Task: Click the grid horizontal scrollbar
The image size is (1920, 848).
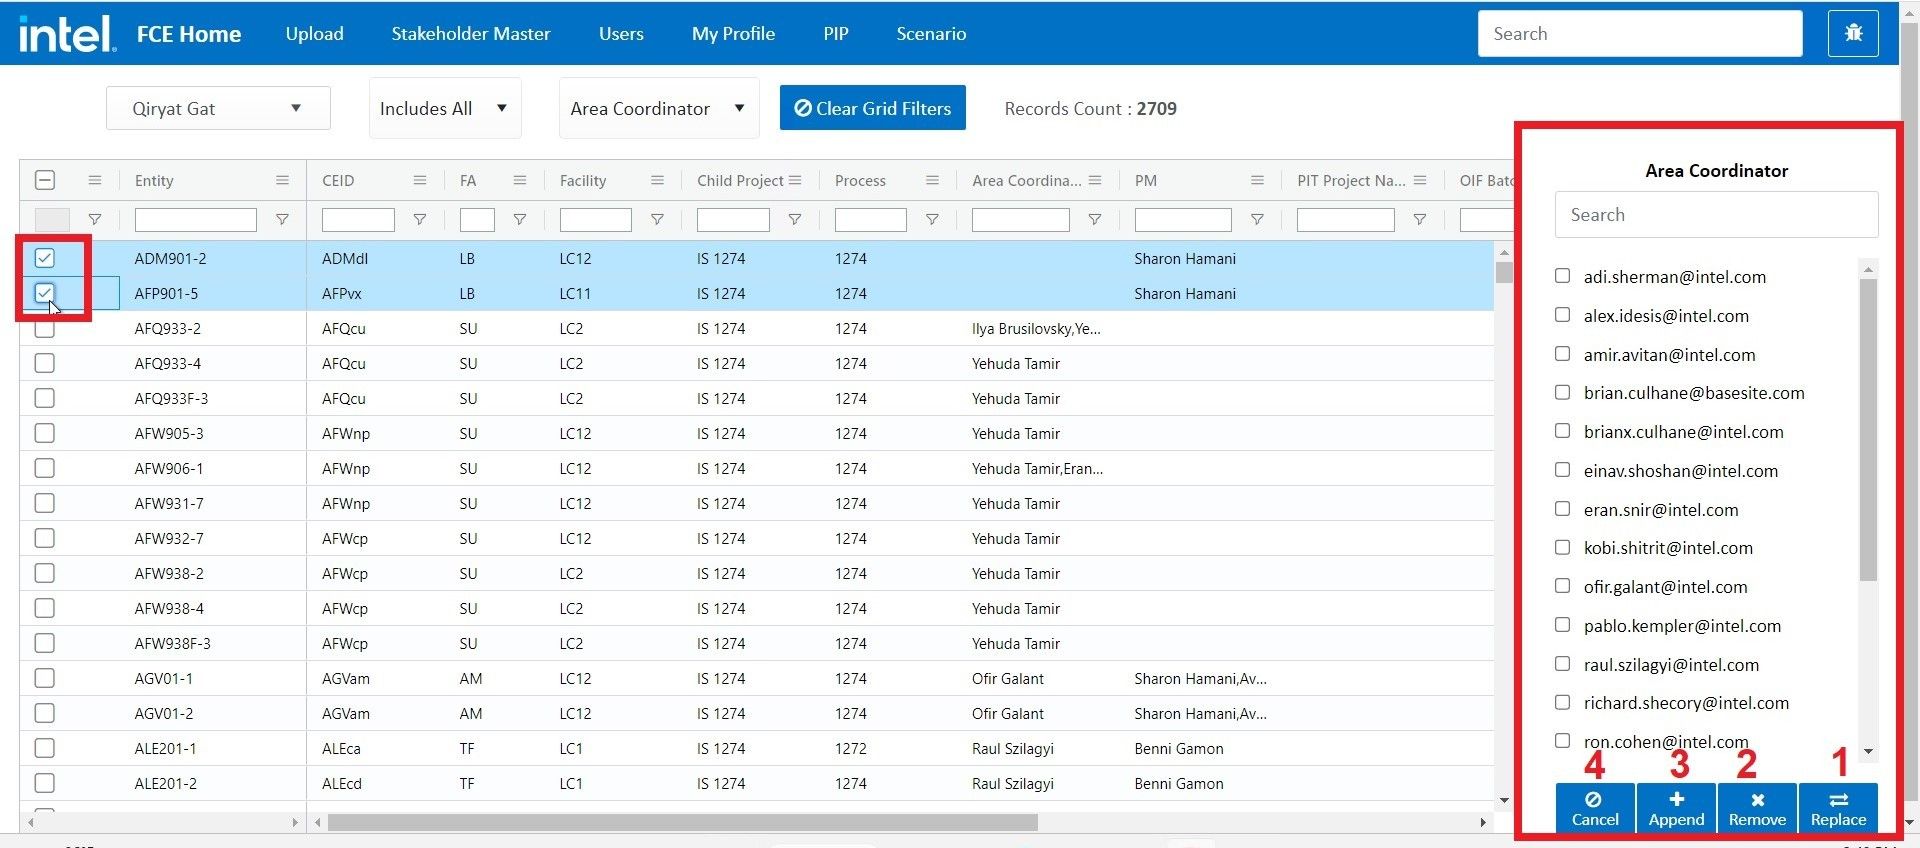Action: [682, 822]
